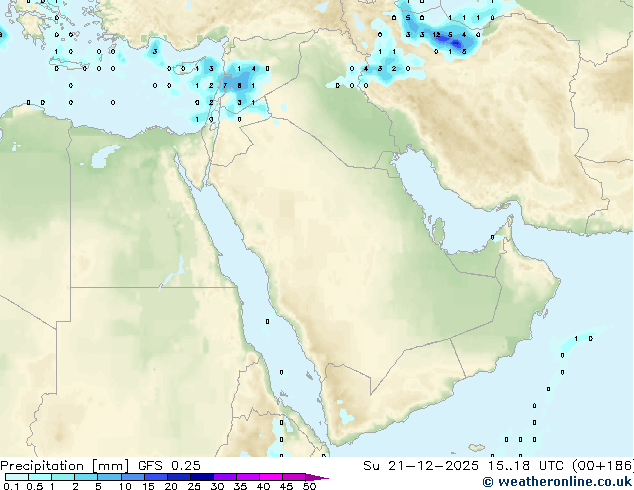Click the 45–50 mm legend color box
The width and height of the screenshot is (634, 490).
[294, 477]
